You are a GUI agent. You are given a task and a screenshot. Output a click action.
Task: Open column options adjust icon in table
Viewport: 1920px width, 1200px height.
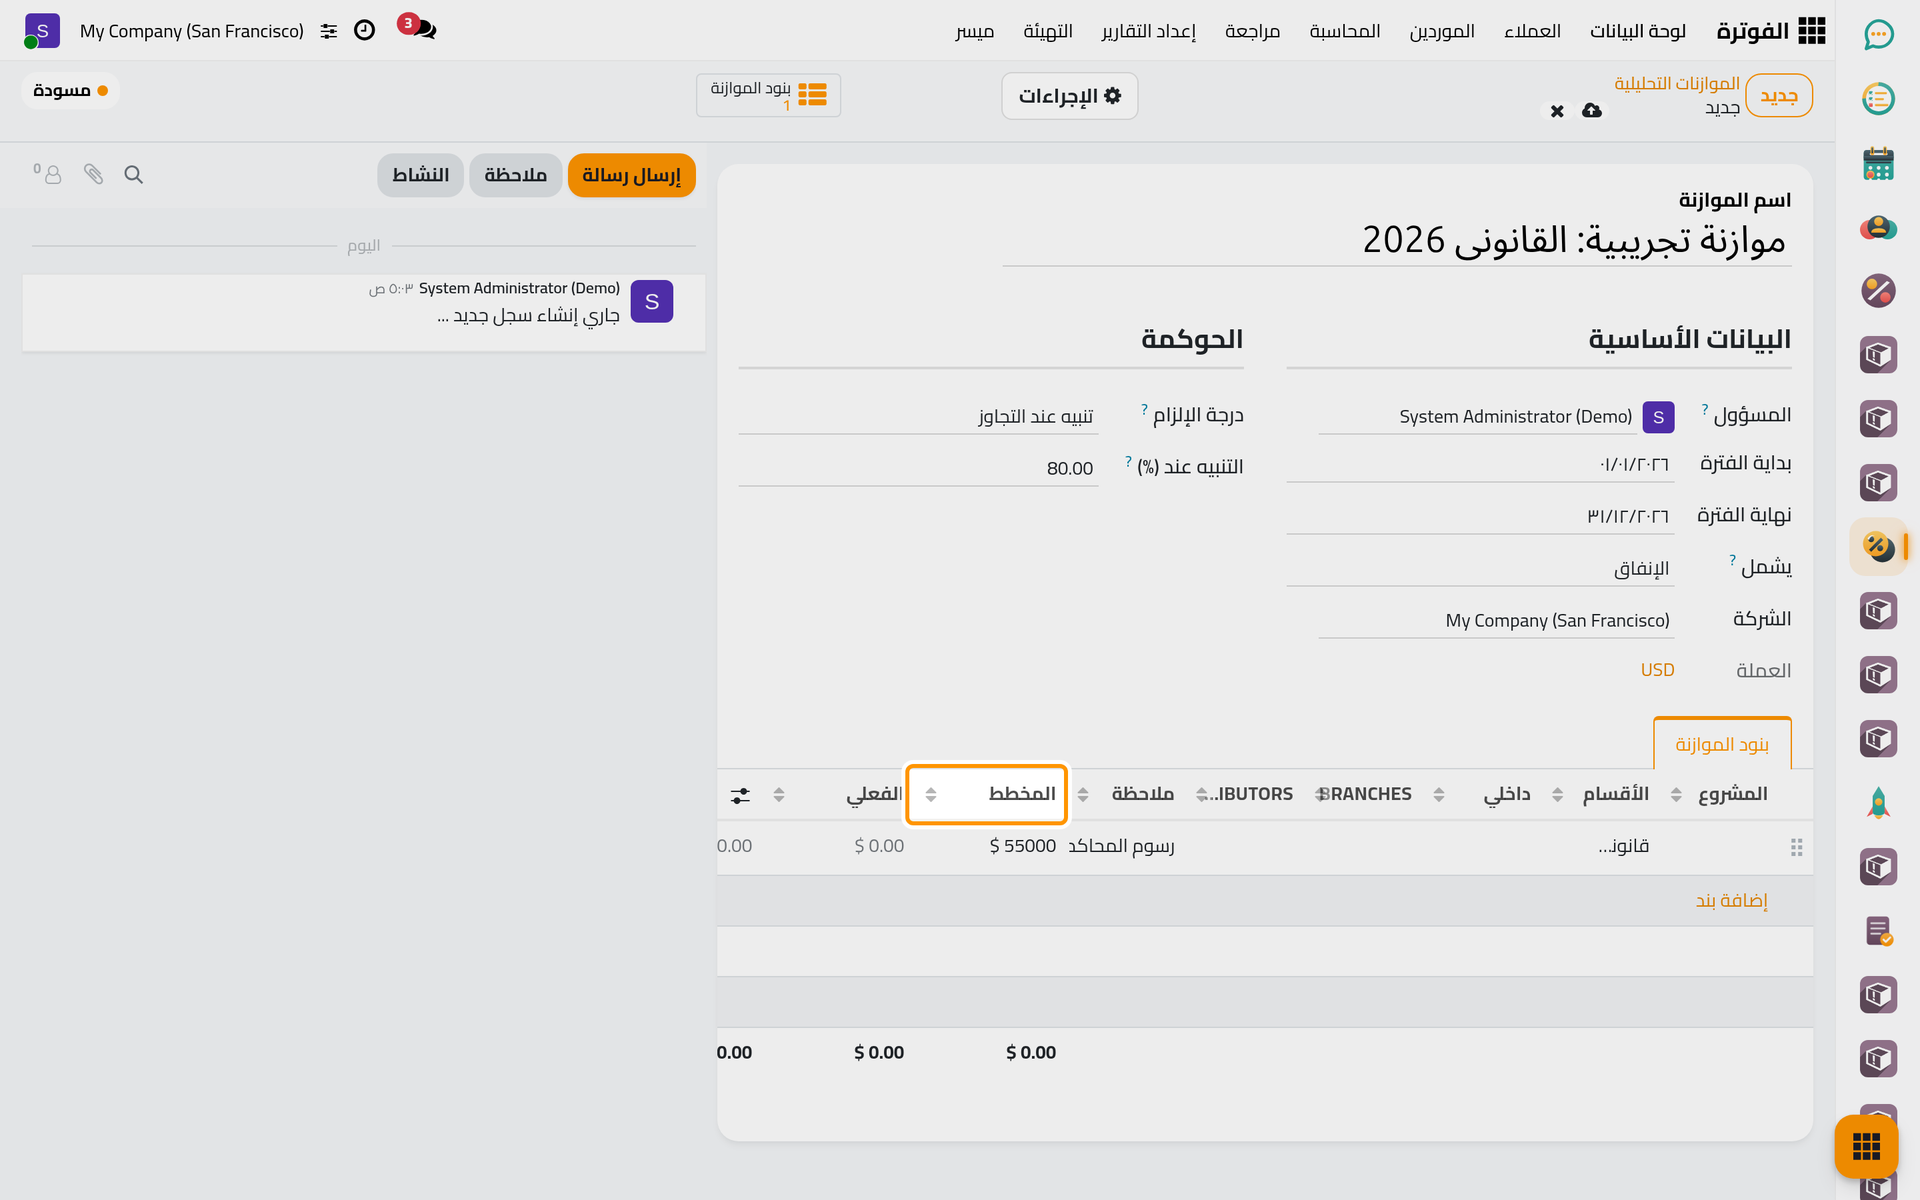740,795
